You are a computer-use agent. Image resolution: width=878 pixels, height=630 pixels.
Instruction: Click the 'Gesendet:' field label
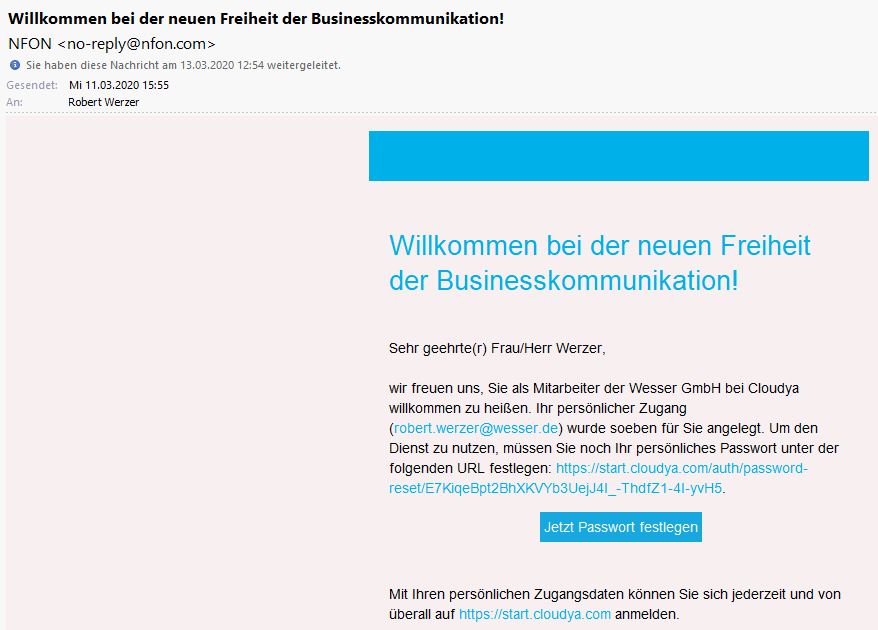pos(32,85)
